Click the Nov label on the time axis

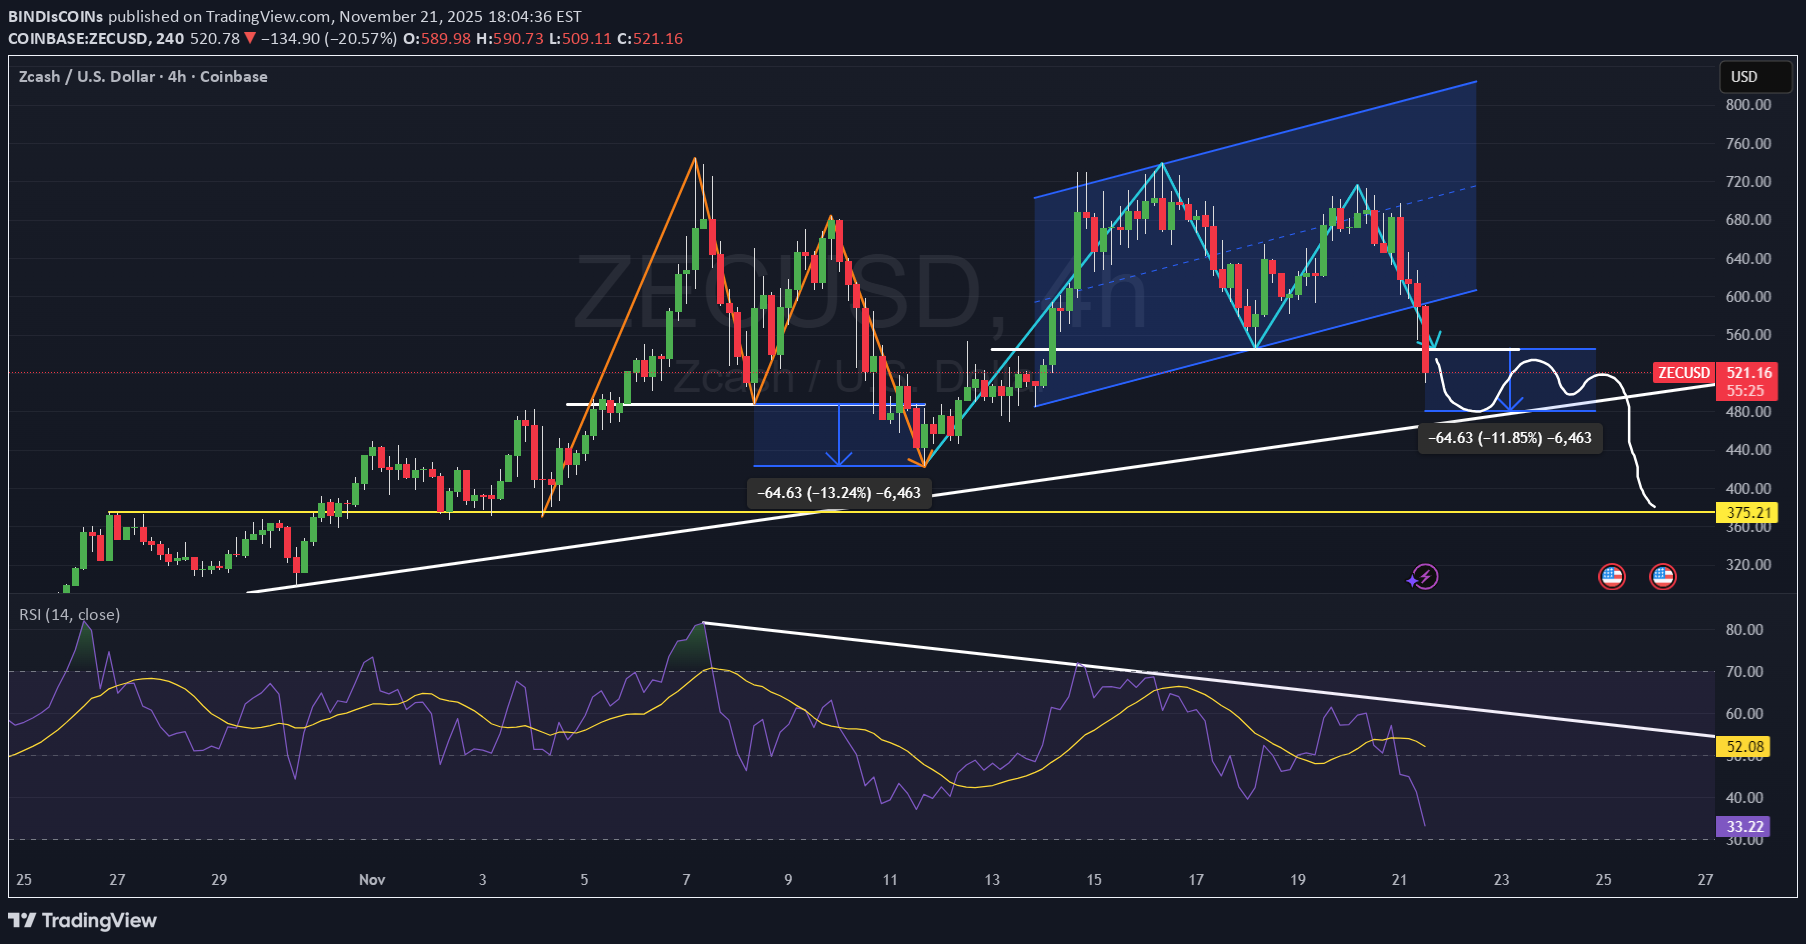(x=372, y=880)
